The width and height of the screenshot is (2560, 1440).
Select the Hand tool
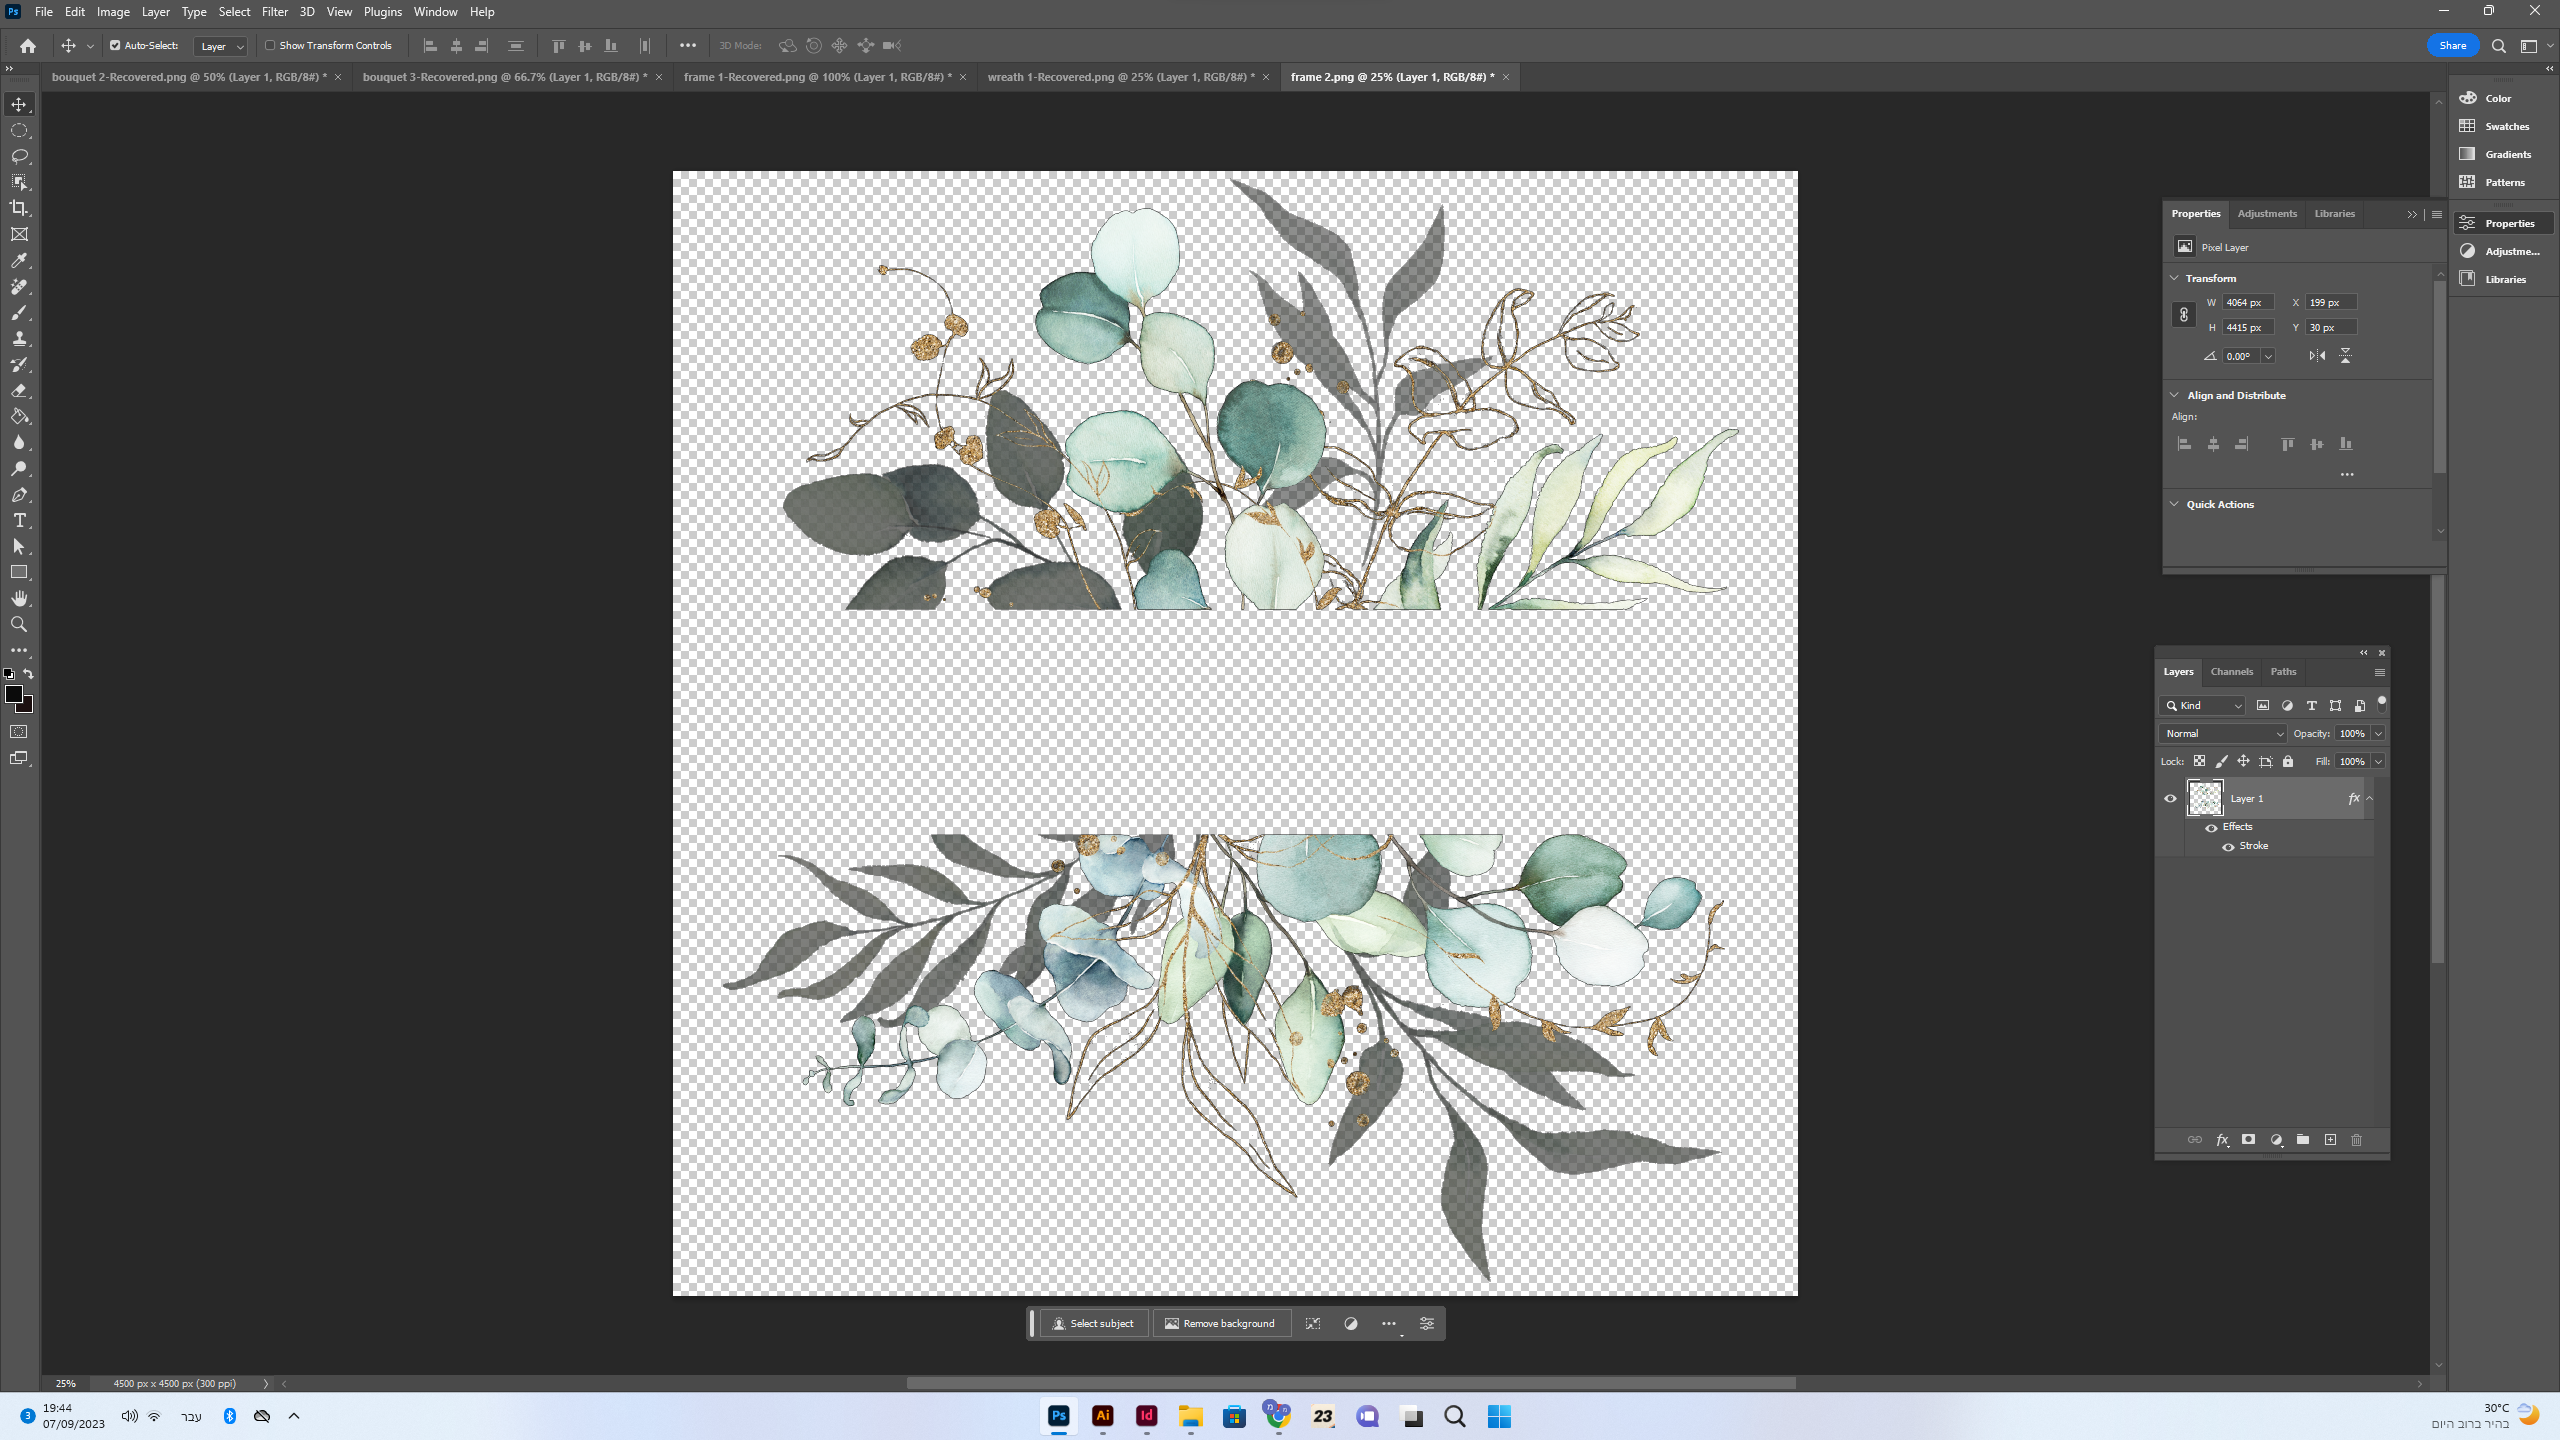pyautogui.click(x=19, y=598)
